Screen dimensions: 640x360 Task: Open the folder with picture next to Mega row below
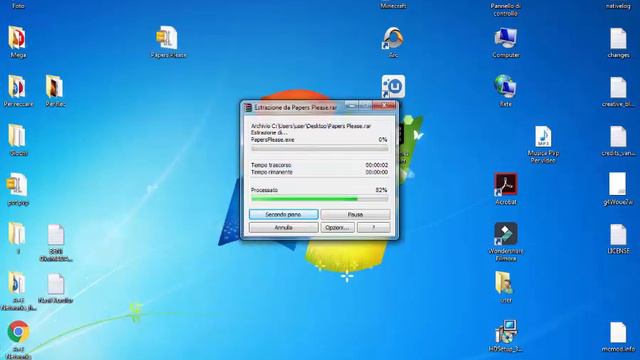[17, 87]
